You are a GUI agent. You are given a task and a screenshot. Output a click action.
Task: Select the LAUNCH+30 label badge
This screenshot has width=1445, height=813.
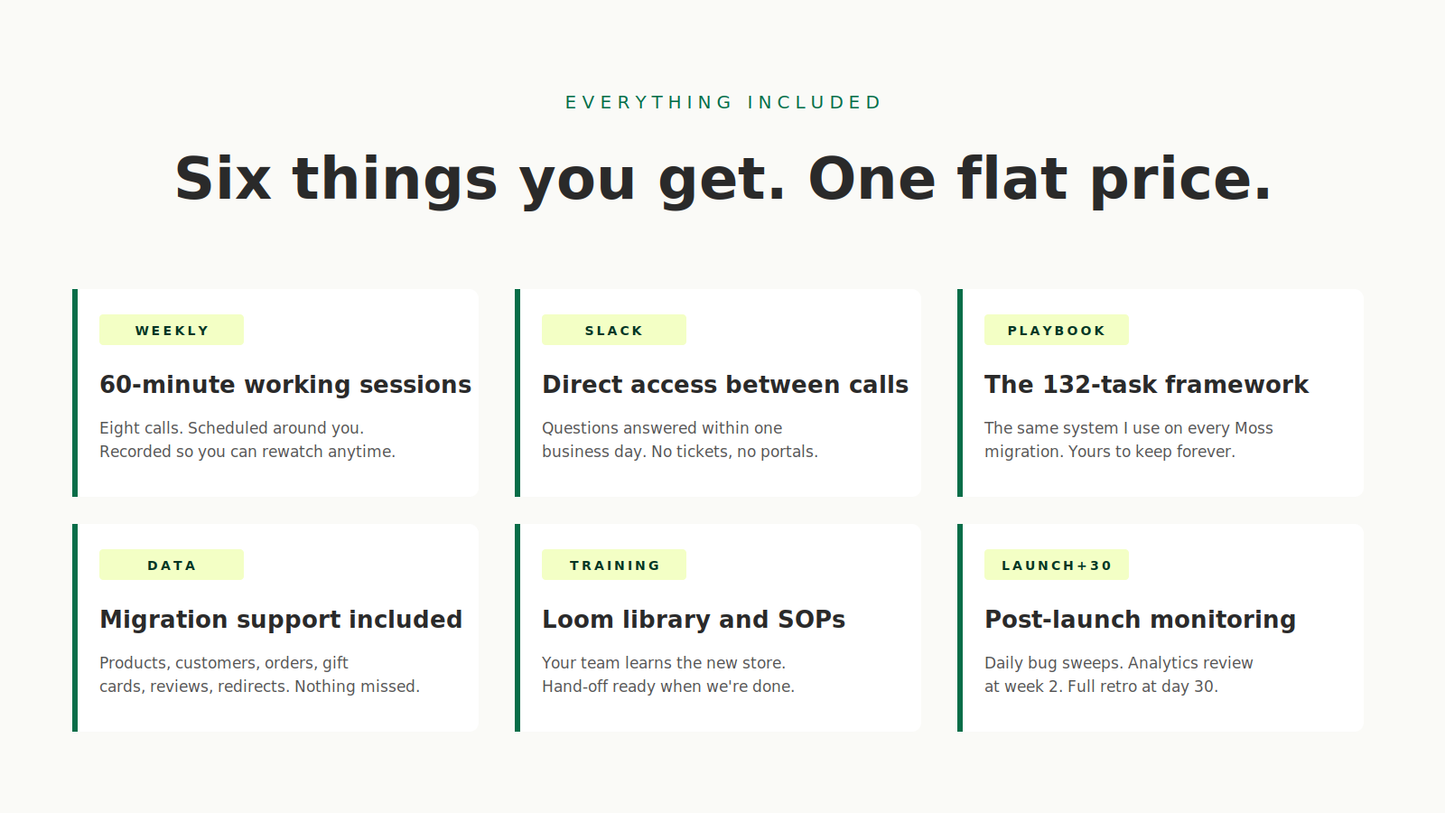point(1056,565)
